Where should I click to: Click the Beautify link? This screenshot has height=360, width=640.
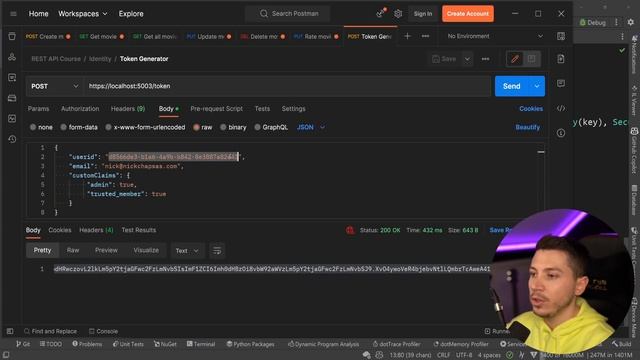point(527,127)
